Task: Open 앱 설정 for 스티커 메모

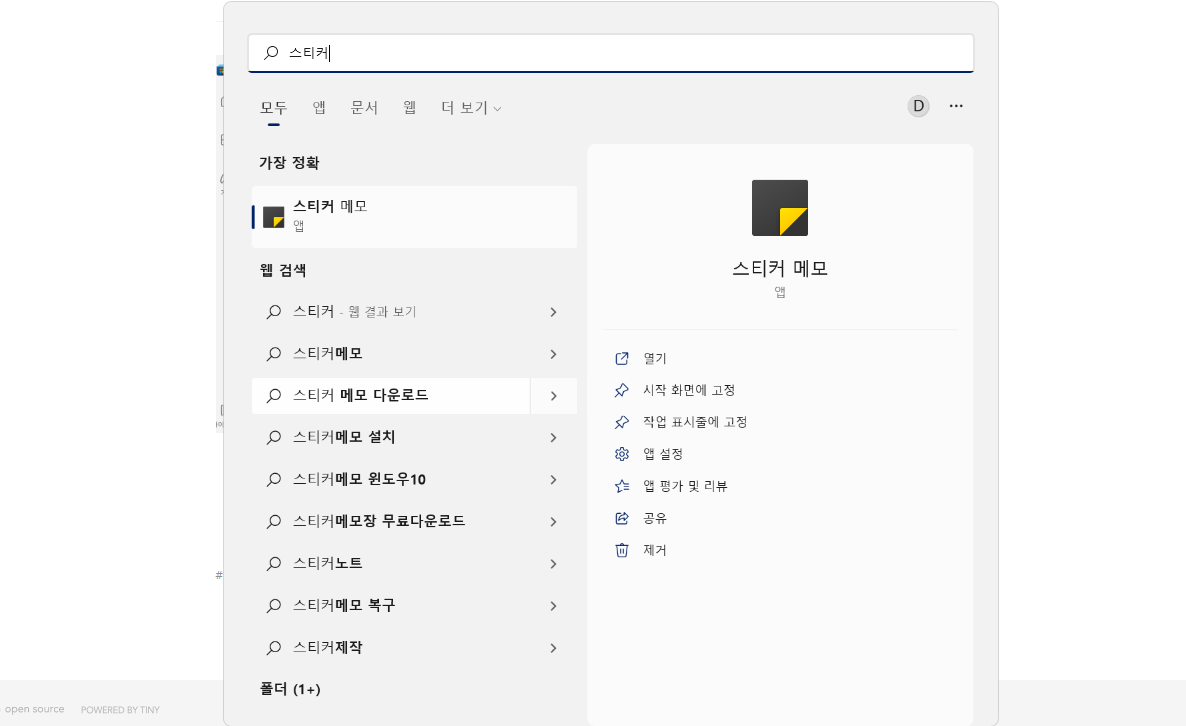Action: [x=663, y=454]
